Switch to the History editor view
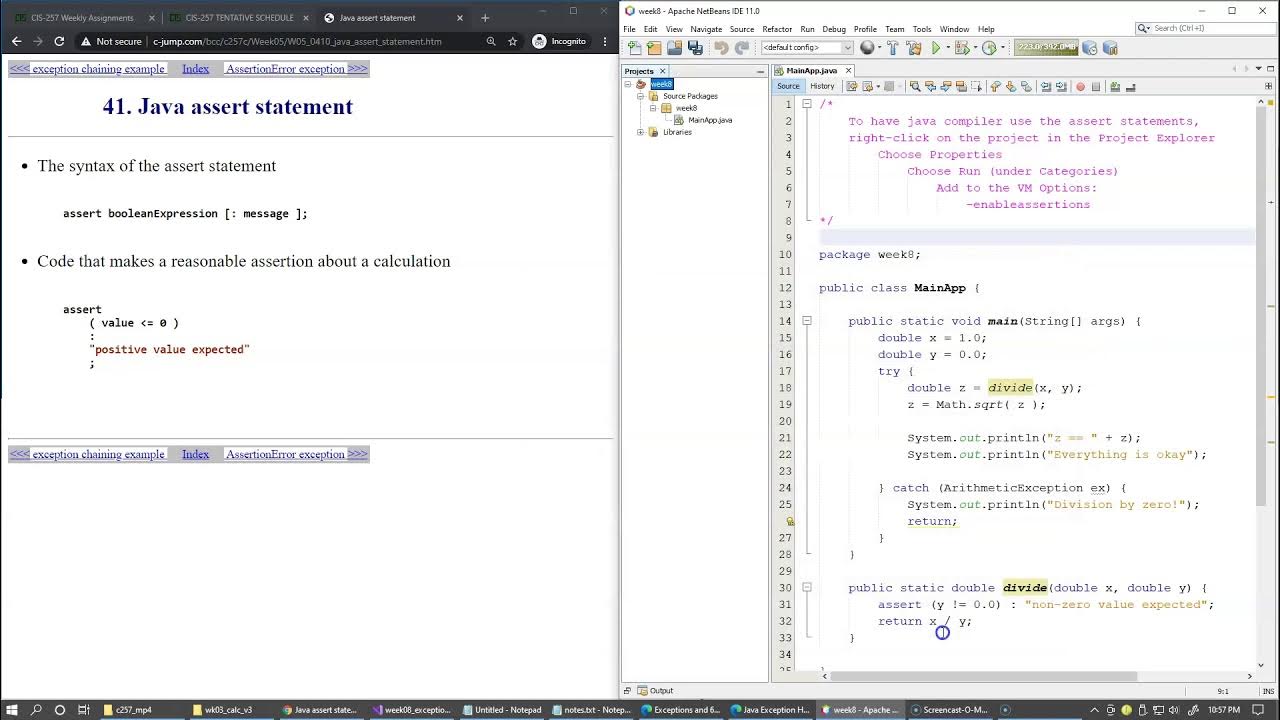The height and width of the screenshot is (720, 1280). point(822,87)
